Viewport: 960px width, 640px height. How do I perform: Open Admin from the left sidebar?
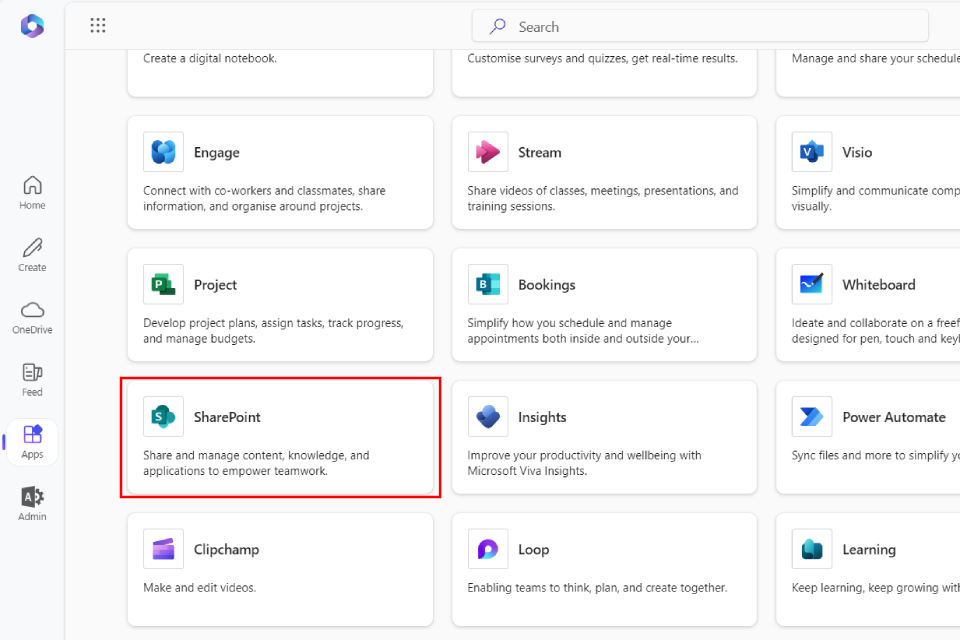[x=32, y=503]
